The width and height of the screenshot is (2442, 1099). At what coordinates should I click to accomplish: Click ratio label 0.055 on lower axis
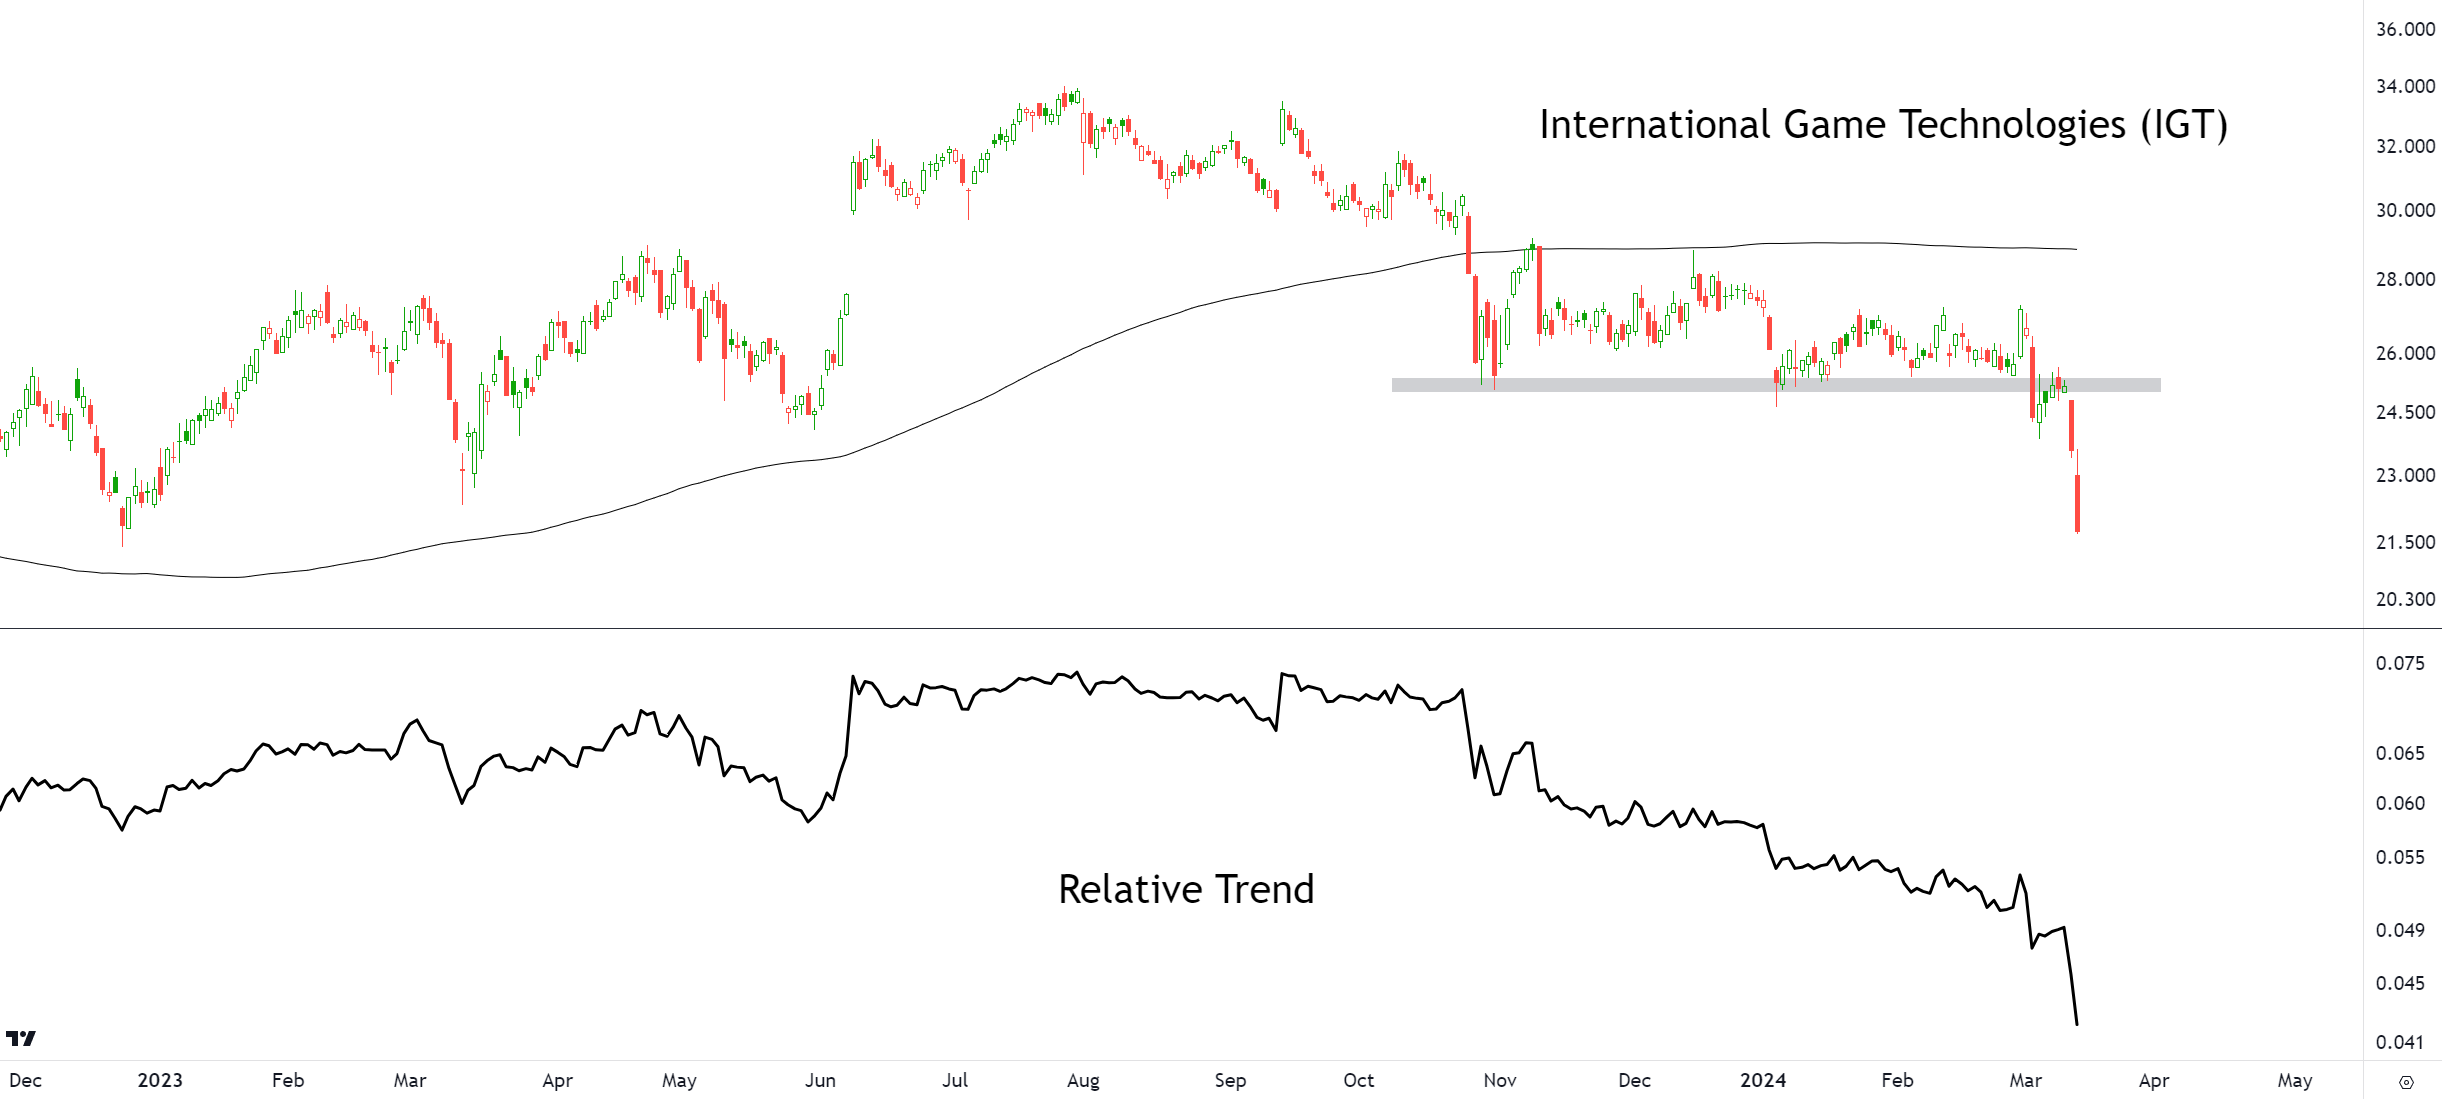[2400, 857]
